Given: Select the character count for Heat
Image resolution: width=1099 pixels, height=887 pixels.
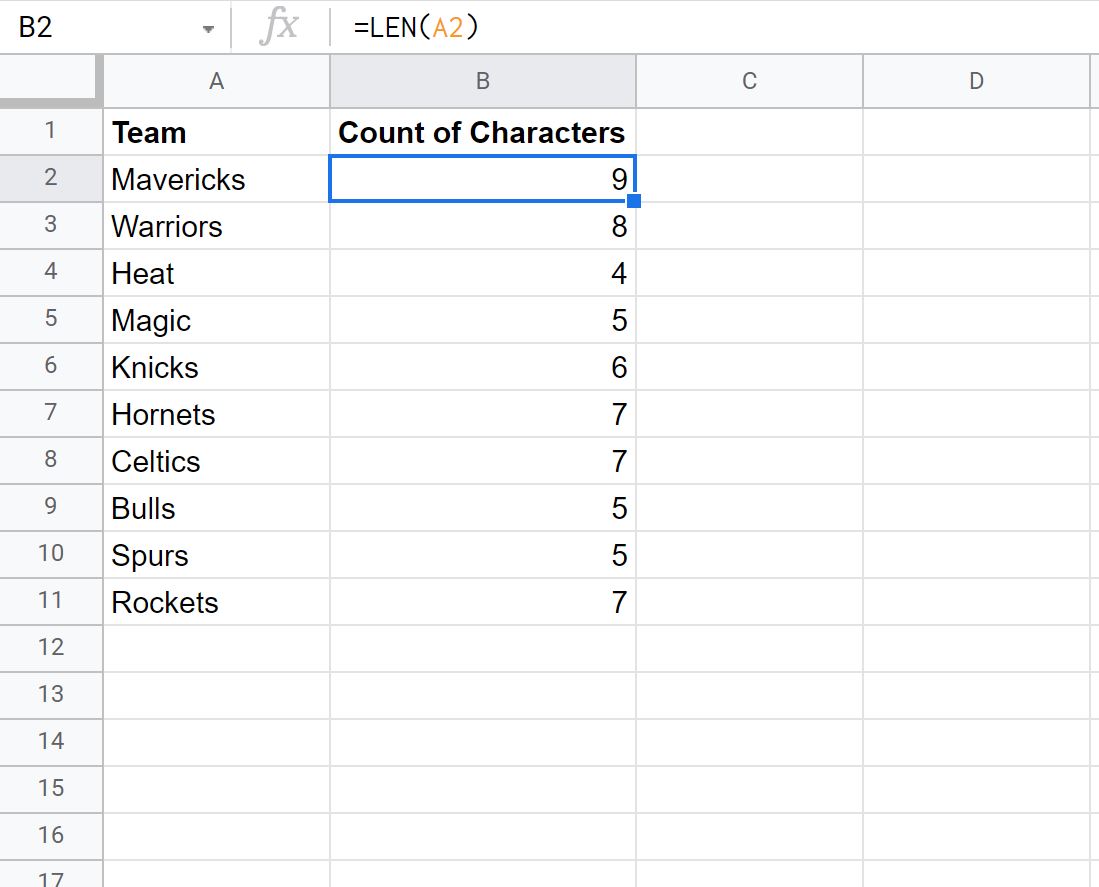Looking at the screenshot, I should [x=482, y=273].
